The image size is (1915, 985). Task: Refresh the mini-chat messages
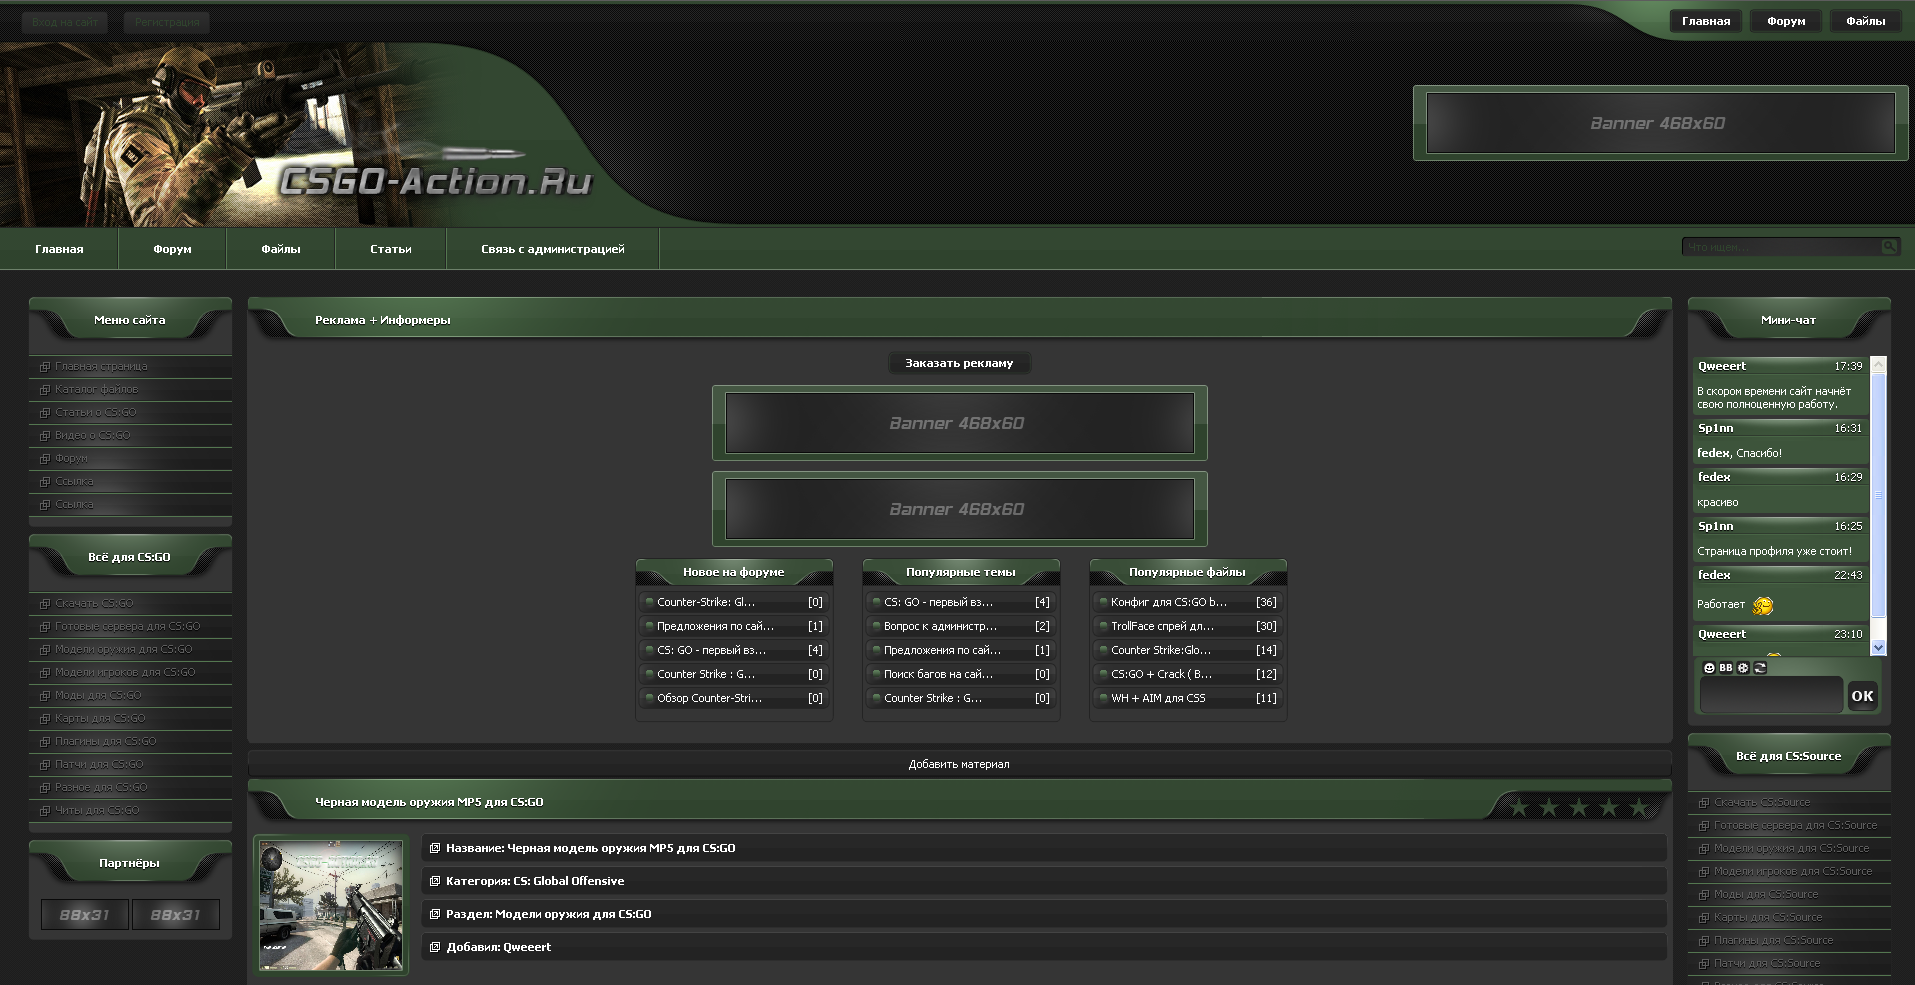coord(1760,668)
